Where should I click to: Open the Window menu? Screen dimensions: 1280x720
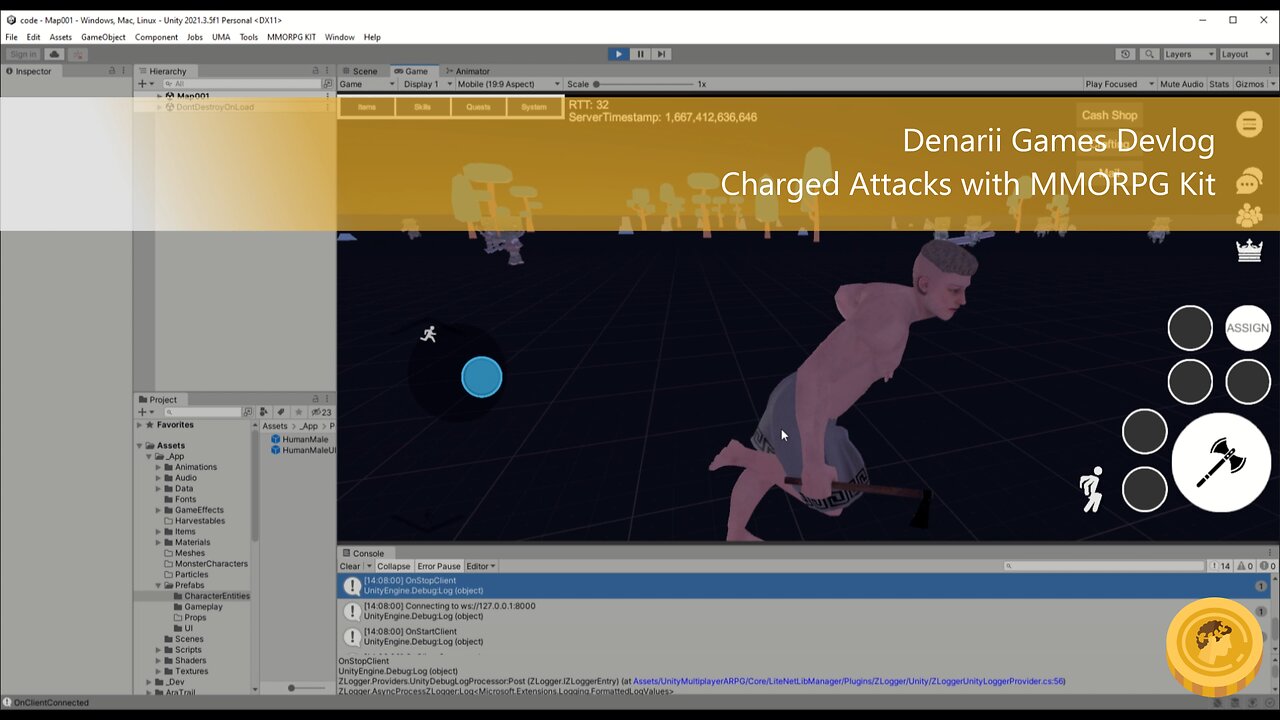click(x=339, y=37)
